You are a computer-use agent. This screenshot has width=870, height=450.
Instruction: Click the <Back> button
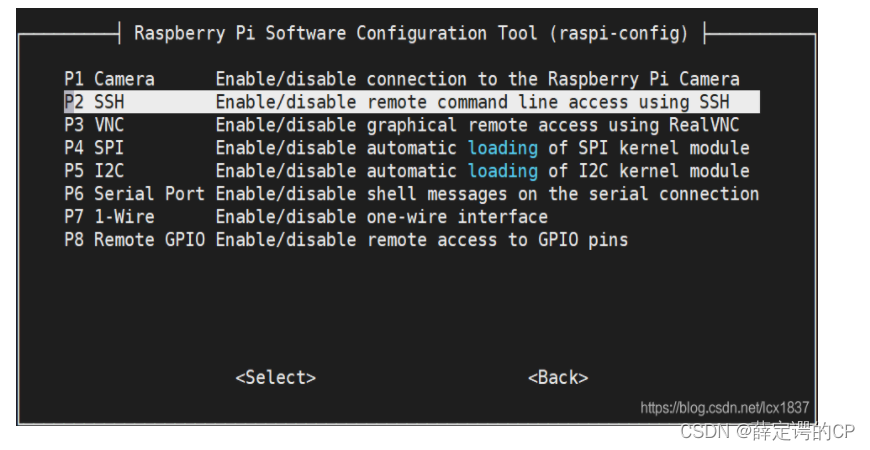(558, 377)
